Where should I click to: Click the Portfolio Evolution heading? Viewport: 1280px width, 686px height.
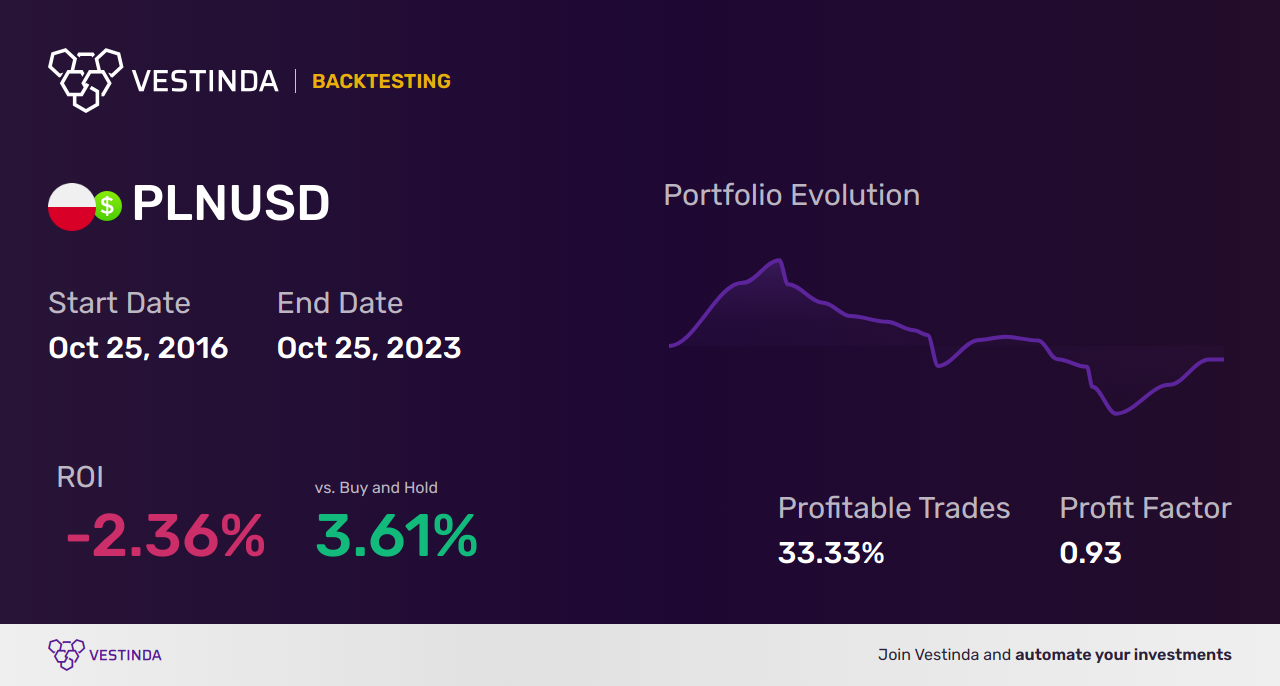tap(792, 195)
